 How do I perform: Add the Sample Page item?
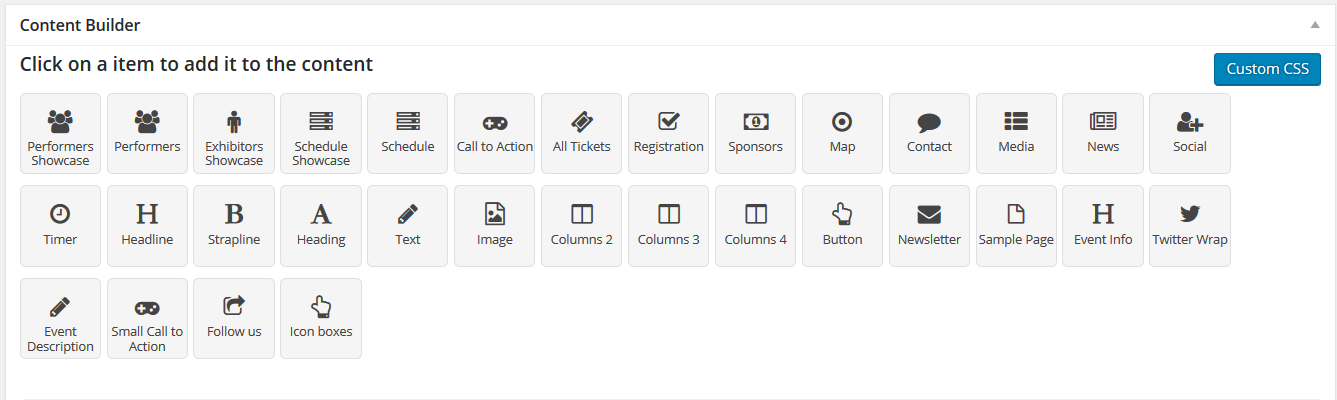[x=1016, y=226]
